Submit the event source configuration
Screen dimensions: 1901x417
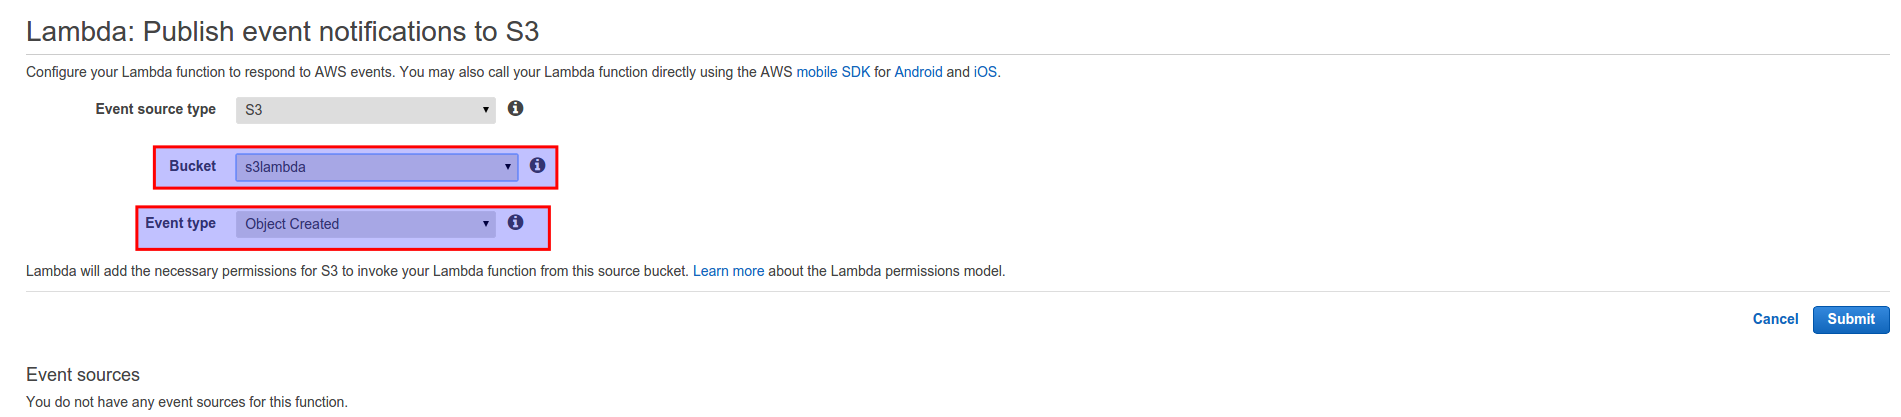[x=1851, y=320]
